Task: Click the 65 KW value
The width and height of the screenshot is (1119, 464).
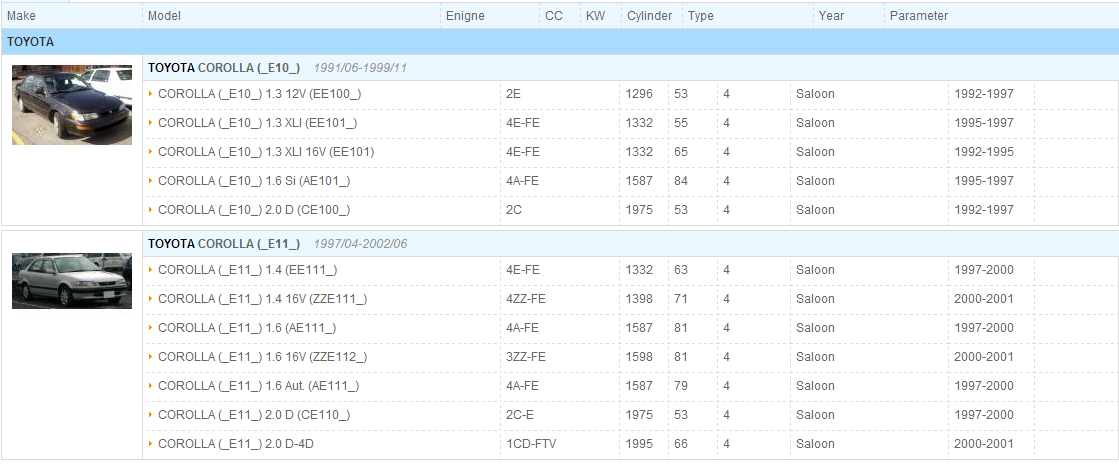Action: (x=681, y=151)
